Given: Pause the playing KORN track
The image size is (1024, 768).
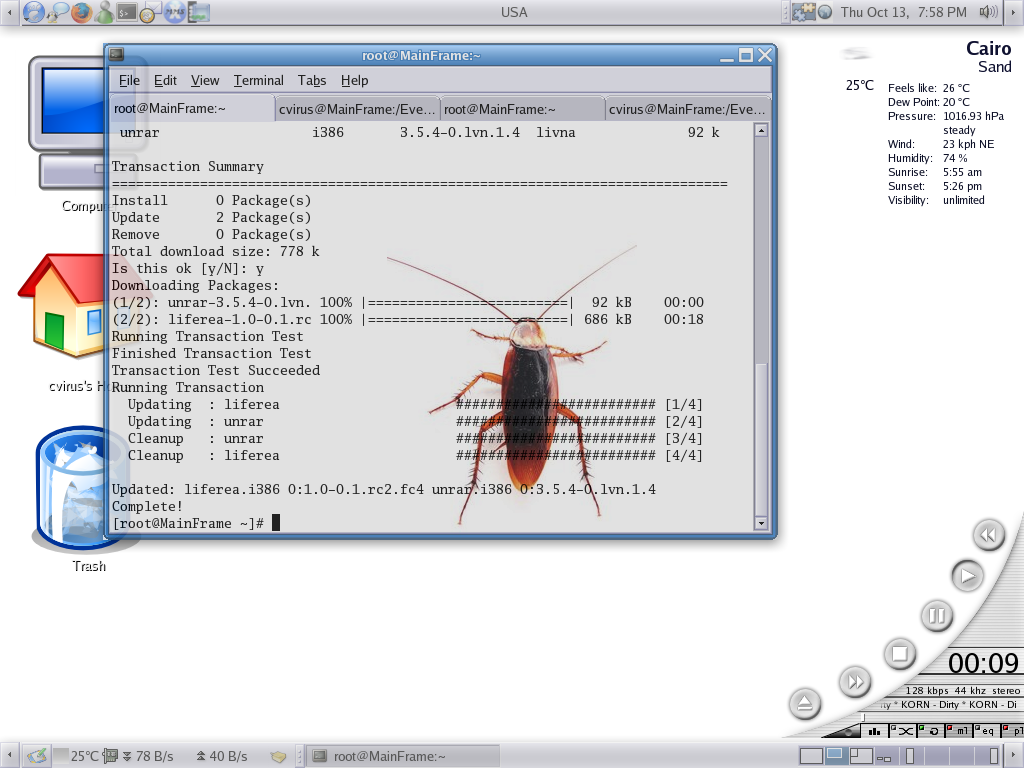Looking at the screenshot, I should pos(936,615).
